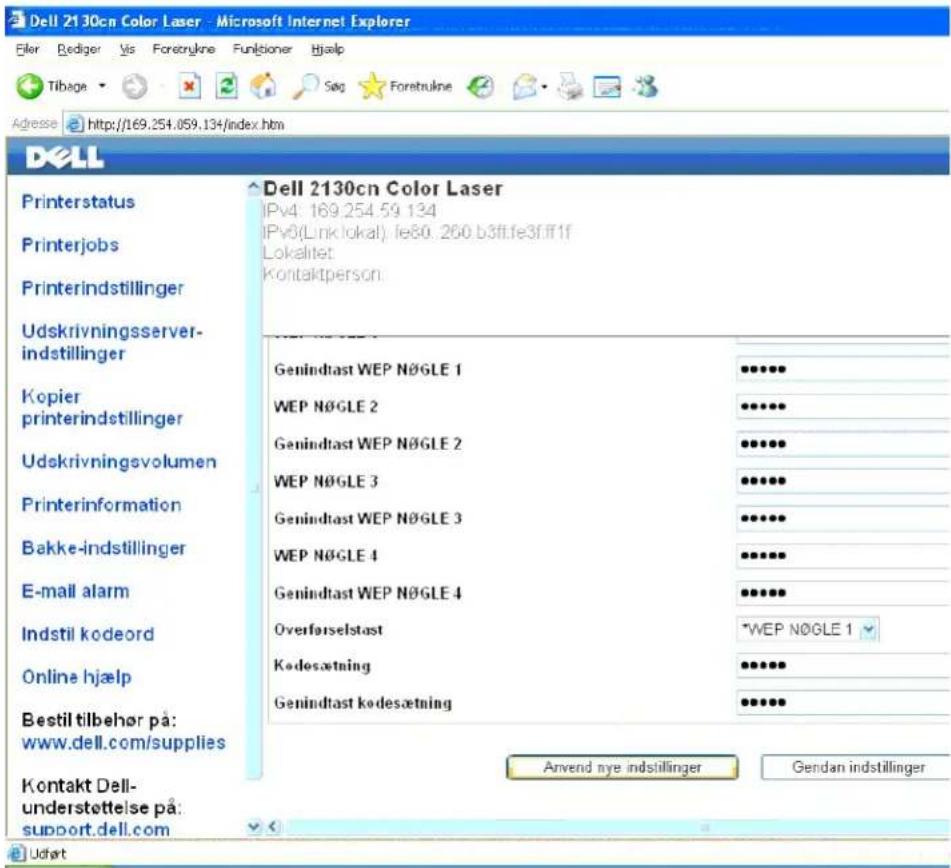Open the Back button history dropdown arrow

[102, 86]
